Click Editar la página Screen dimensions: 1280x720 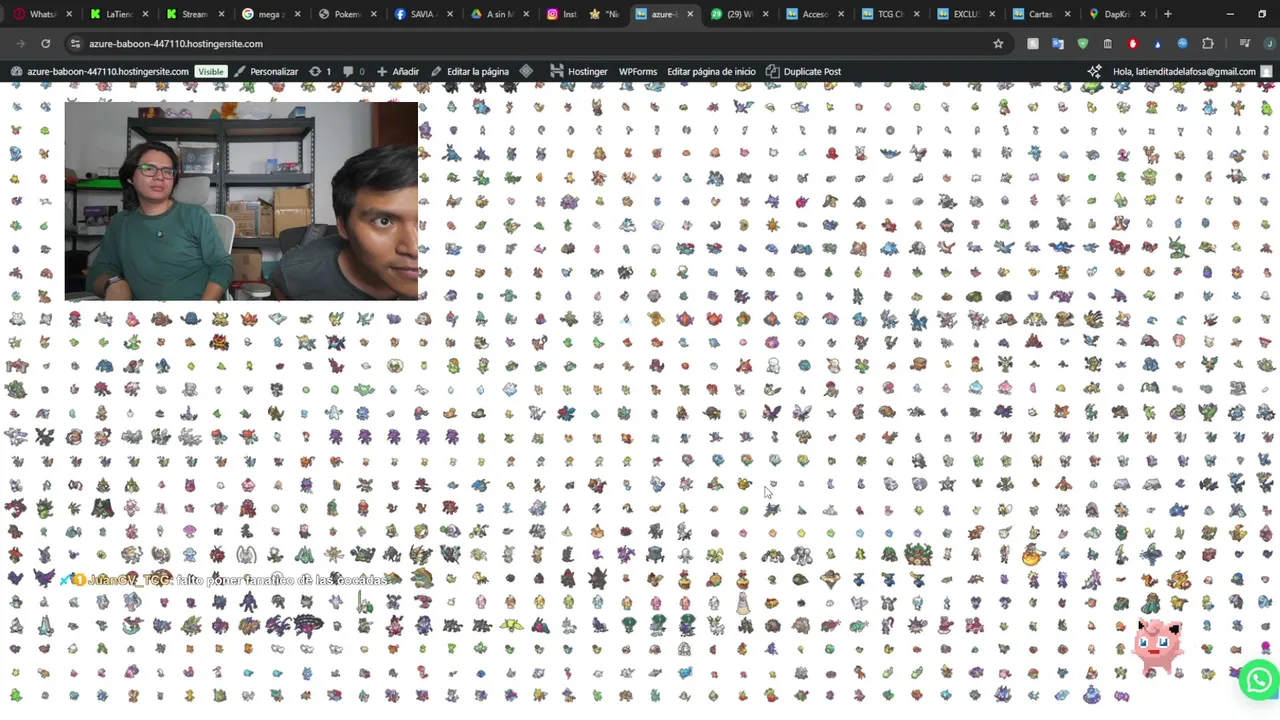point(470,72)
